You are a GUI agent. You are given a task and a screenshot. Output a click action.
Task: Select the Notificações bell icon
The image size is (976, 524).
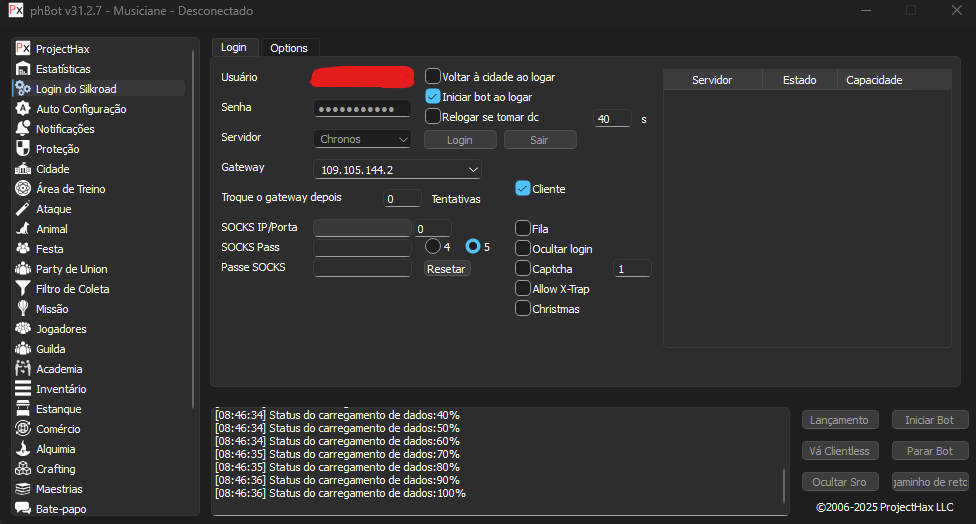(x=23, y=129)
